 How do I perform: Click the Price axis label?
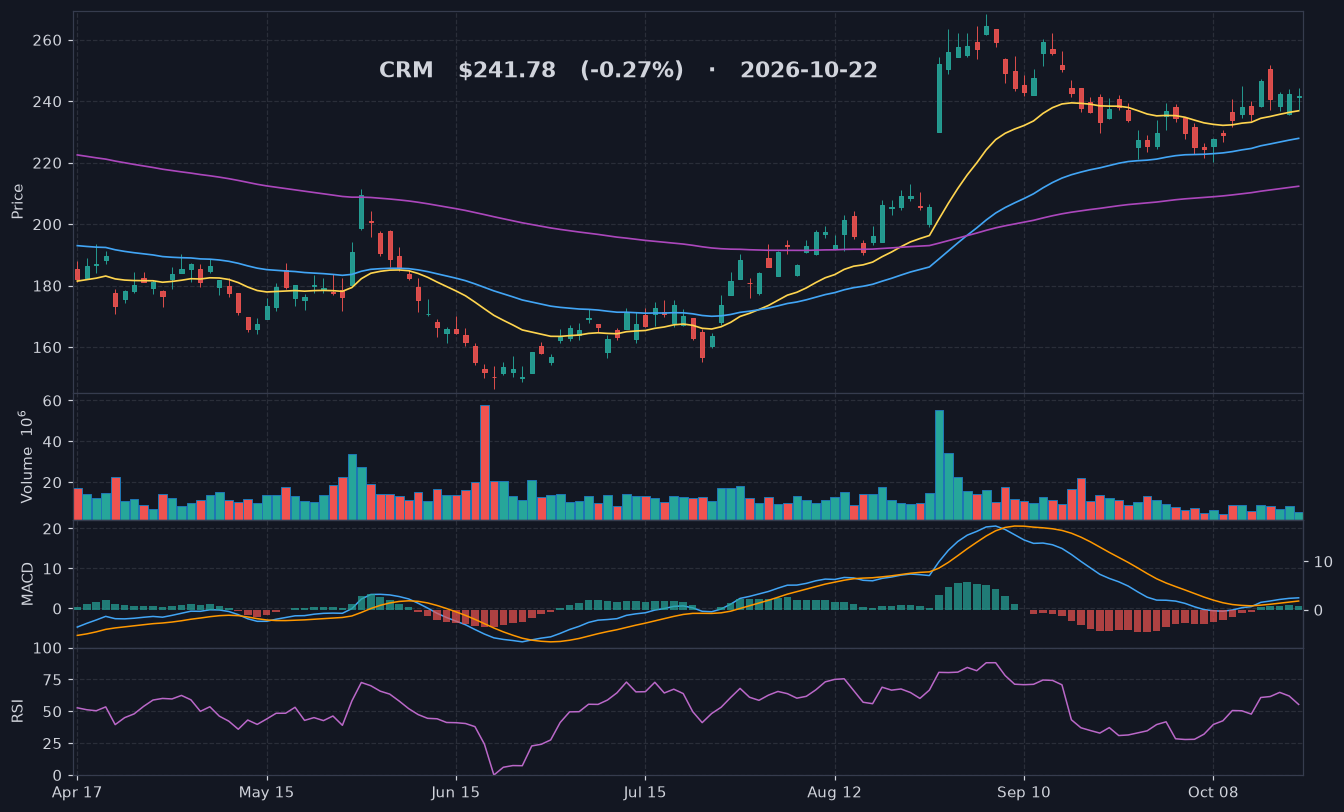[x=17, y=201]
